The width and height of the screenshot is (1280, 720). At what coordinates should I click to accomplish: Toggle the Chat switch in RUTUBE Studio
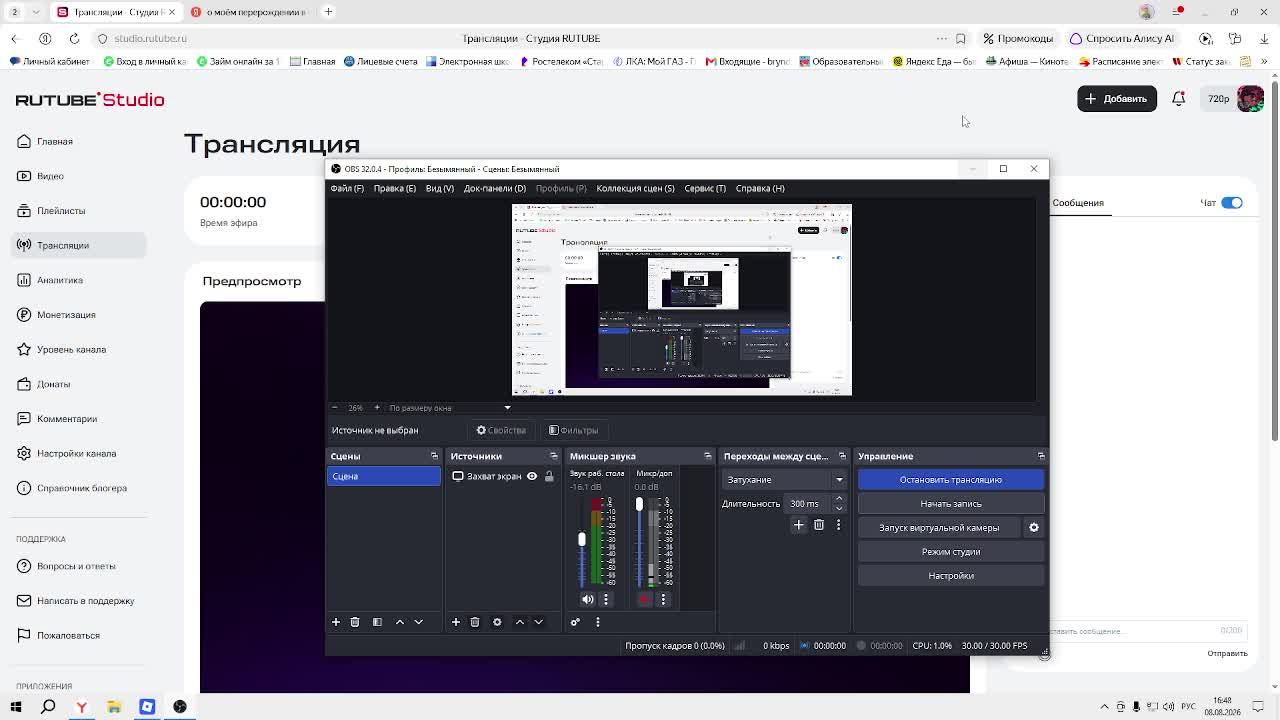(x=1232, y=203)
